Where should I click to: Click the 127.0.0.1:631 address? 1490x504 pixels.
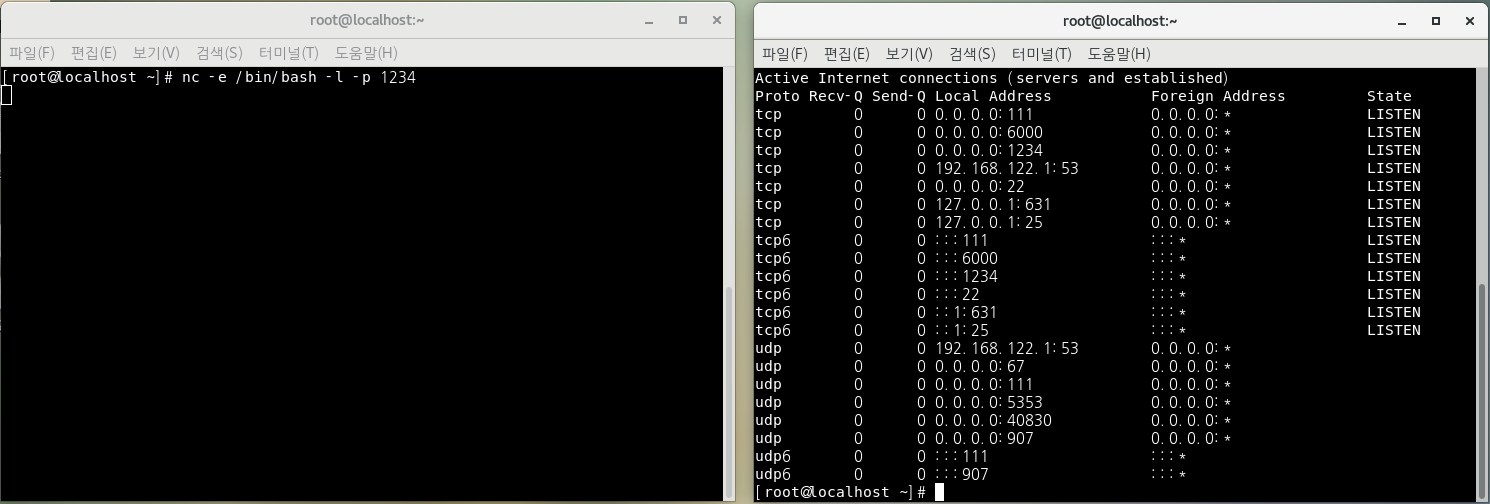tap(993, 204)
